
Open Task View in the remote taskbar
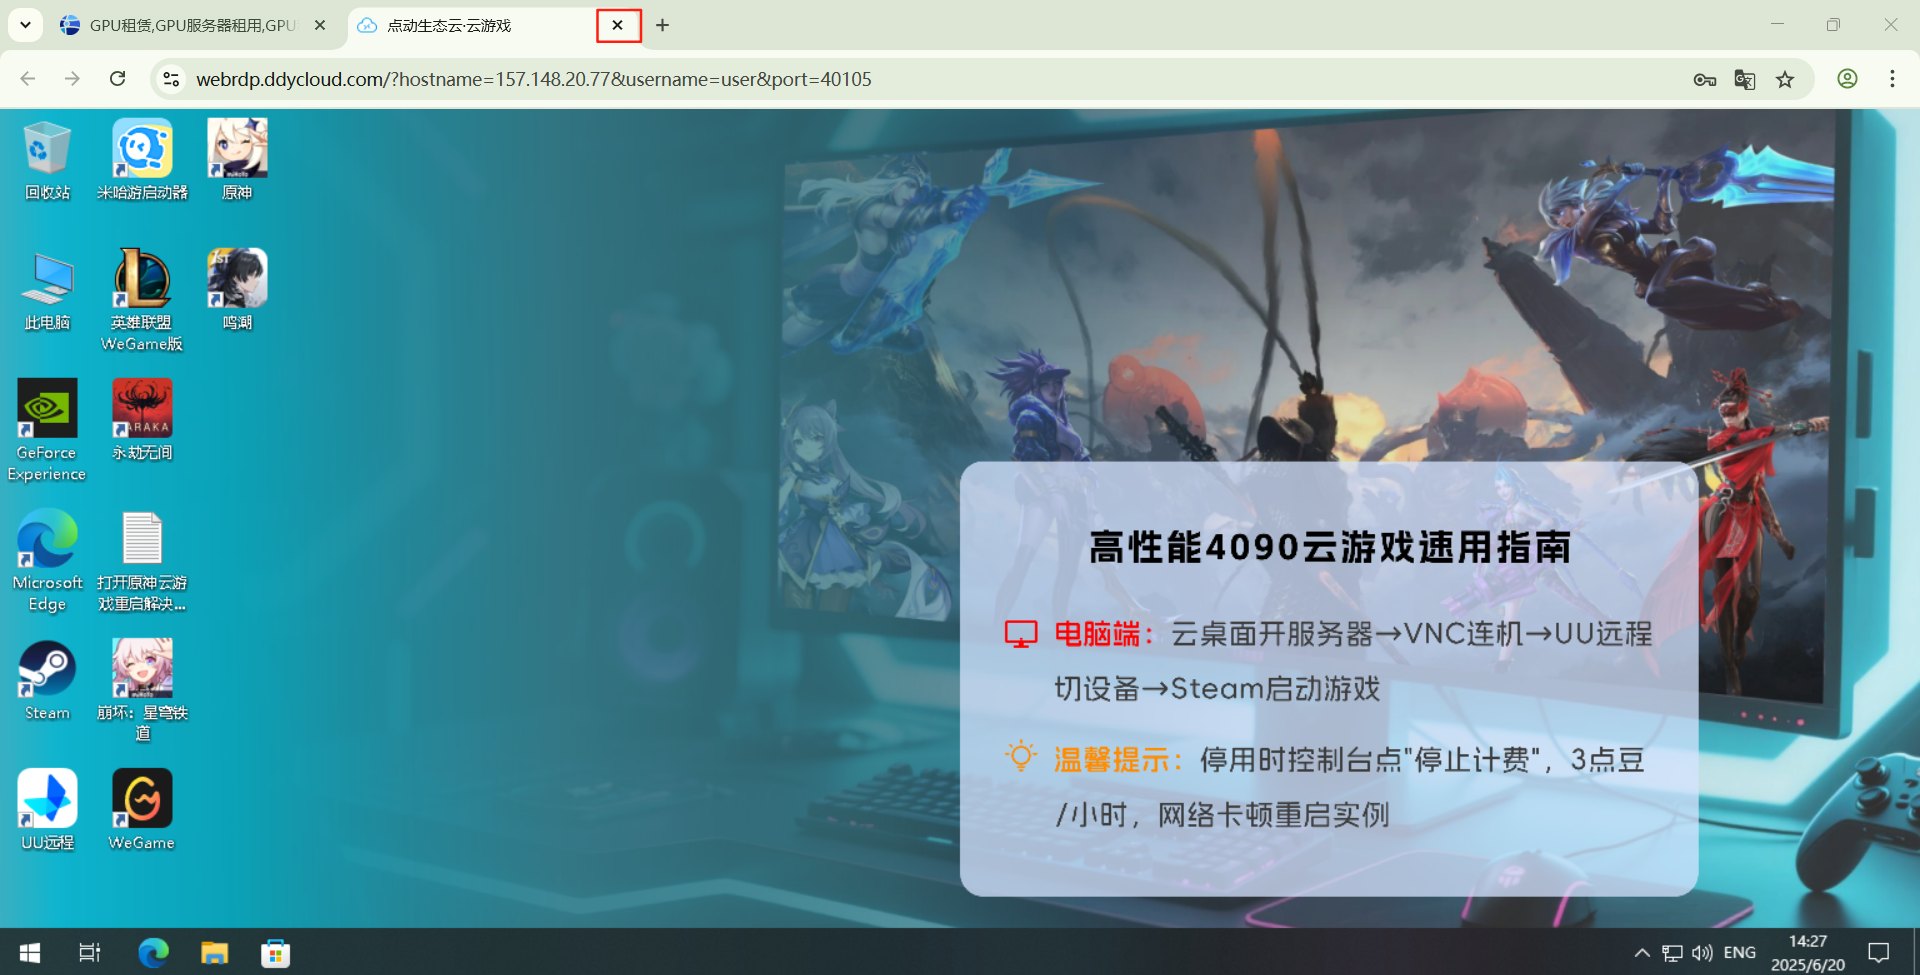click(90, 953)
